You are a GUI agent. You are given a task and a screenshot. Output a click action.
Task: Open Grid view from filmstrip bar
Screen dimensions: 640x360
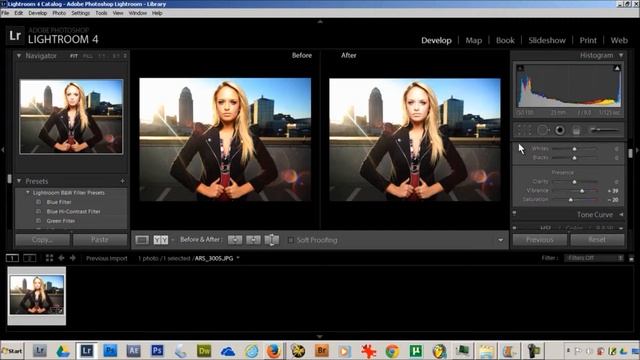click(x=49, y=258)
